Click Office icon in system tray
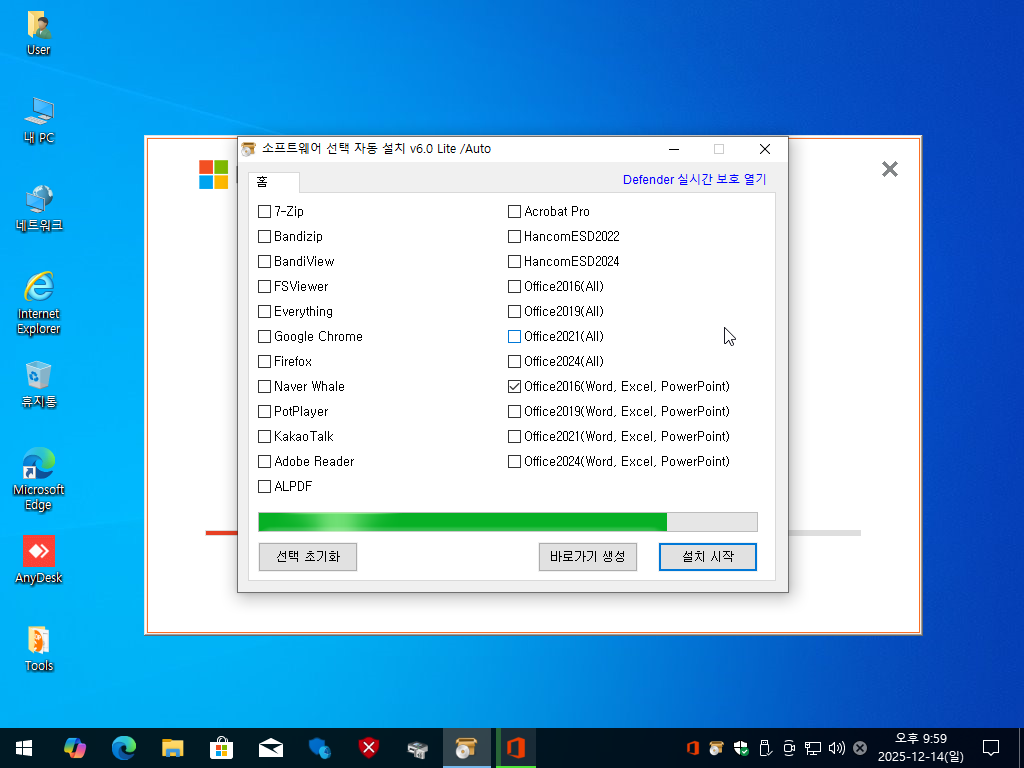This screenshot has height=768, width=1024. [693, 748]
